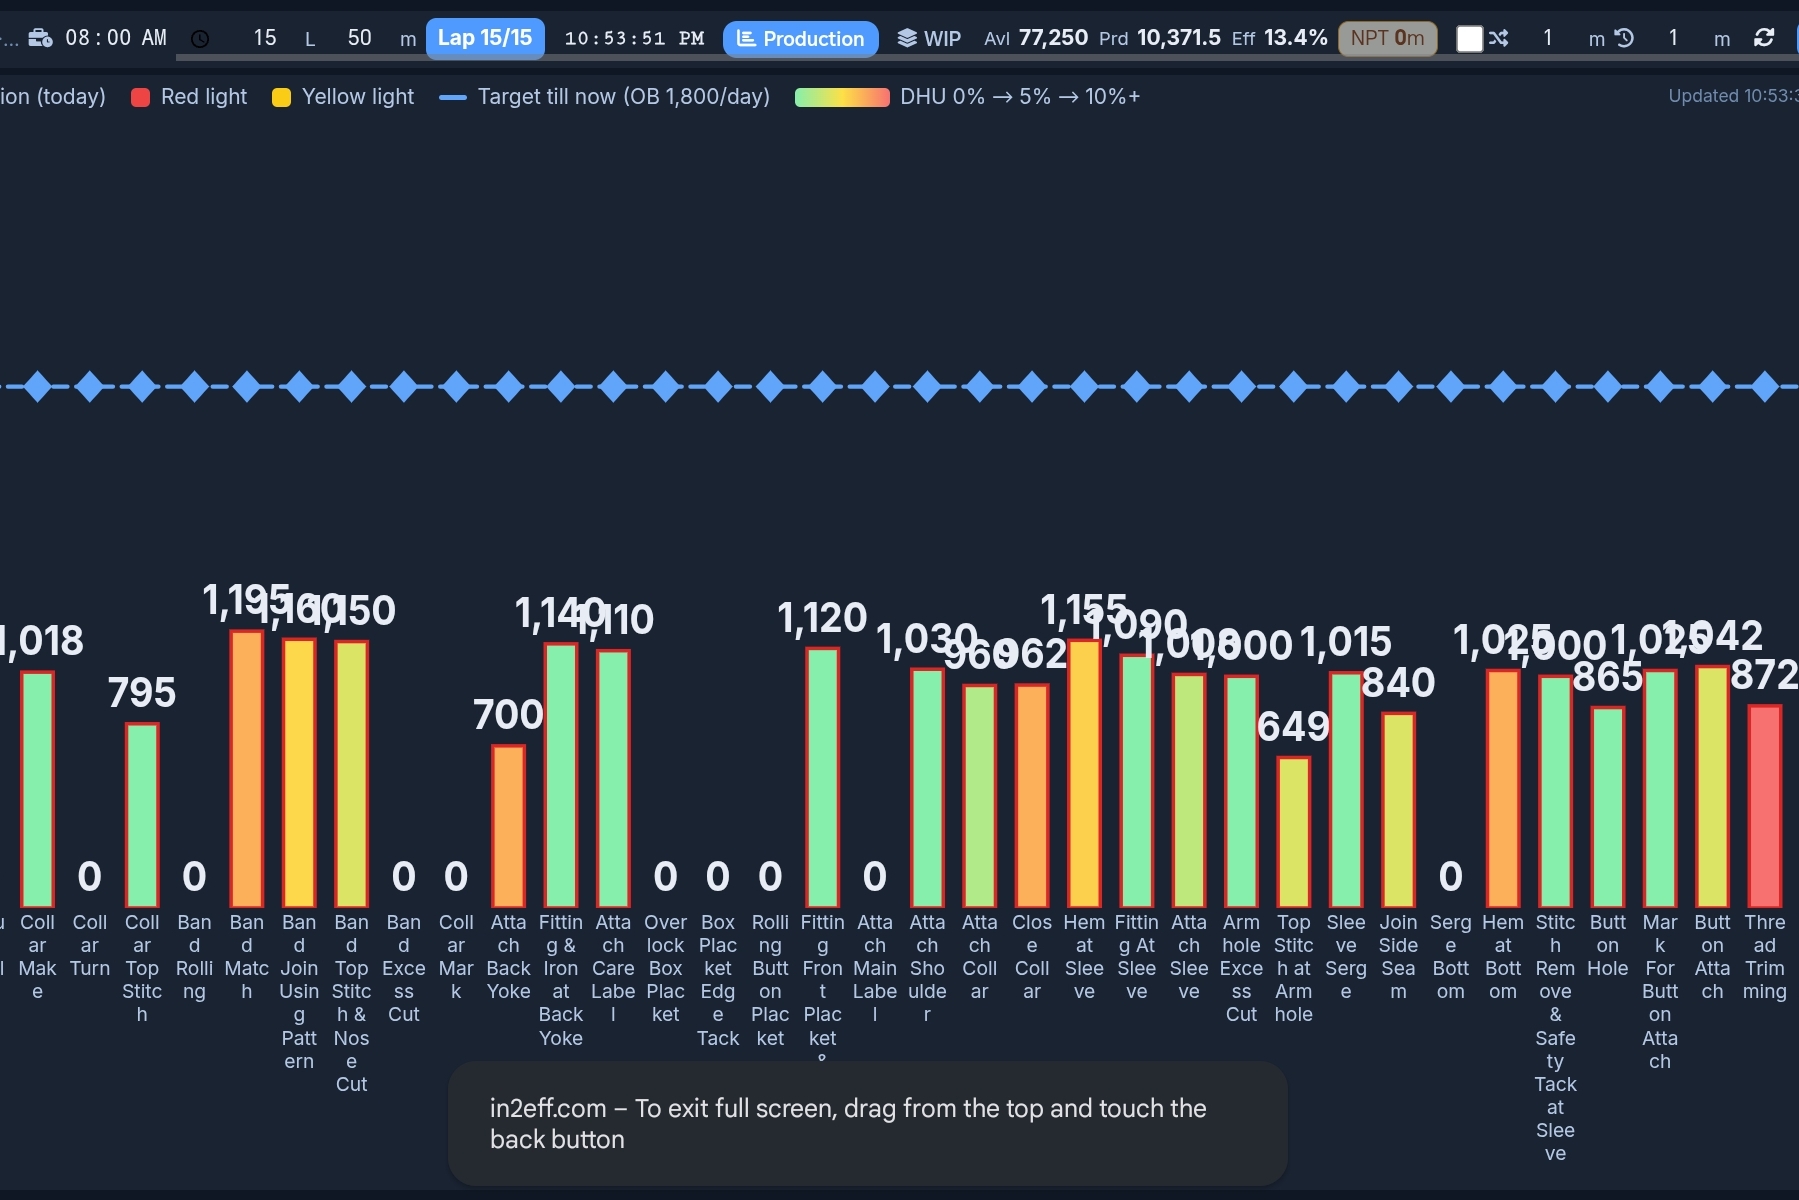Click the Sleeve Serge bar labeled 1,015
The width and height of the screenshot is (1799, 1200).
pos(1345,790)
